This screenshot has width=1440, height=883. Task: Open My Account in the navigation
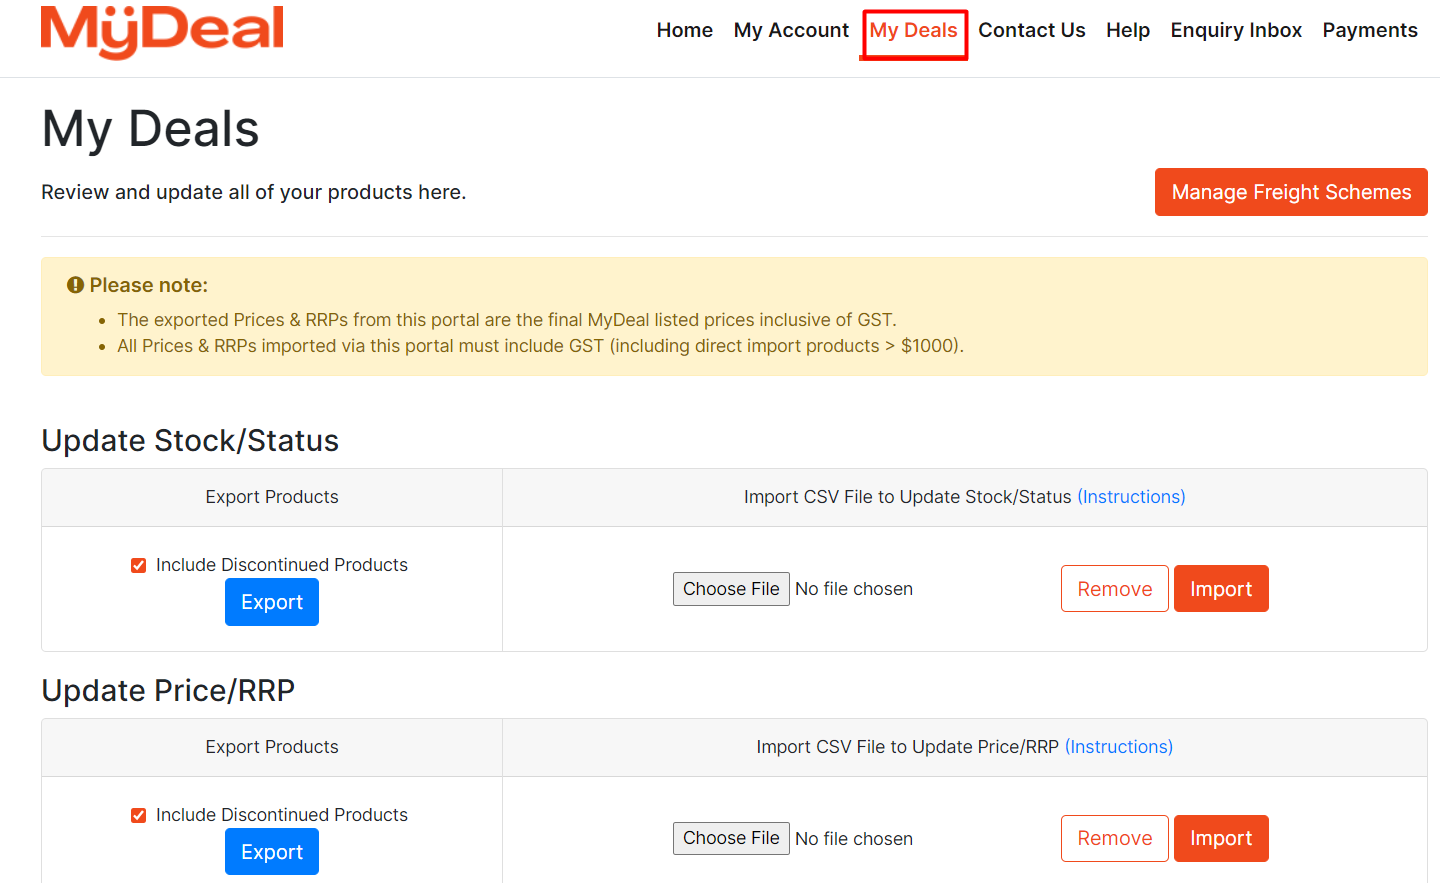[791, 30]
